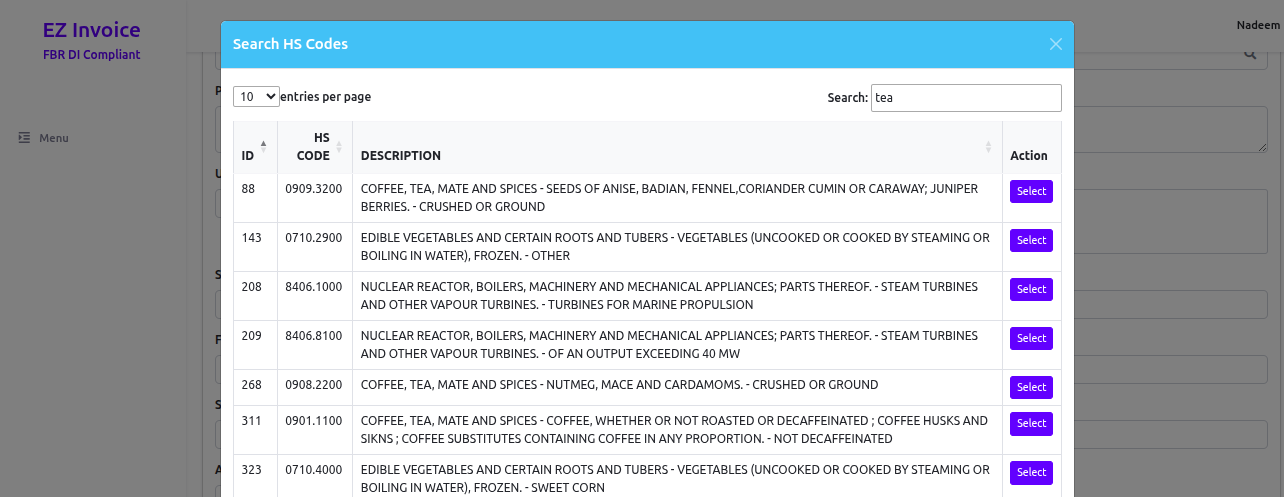
Task: Open the Nadeem user menu
Action: [x=1257, y=24]
